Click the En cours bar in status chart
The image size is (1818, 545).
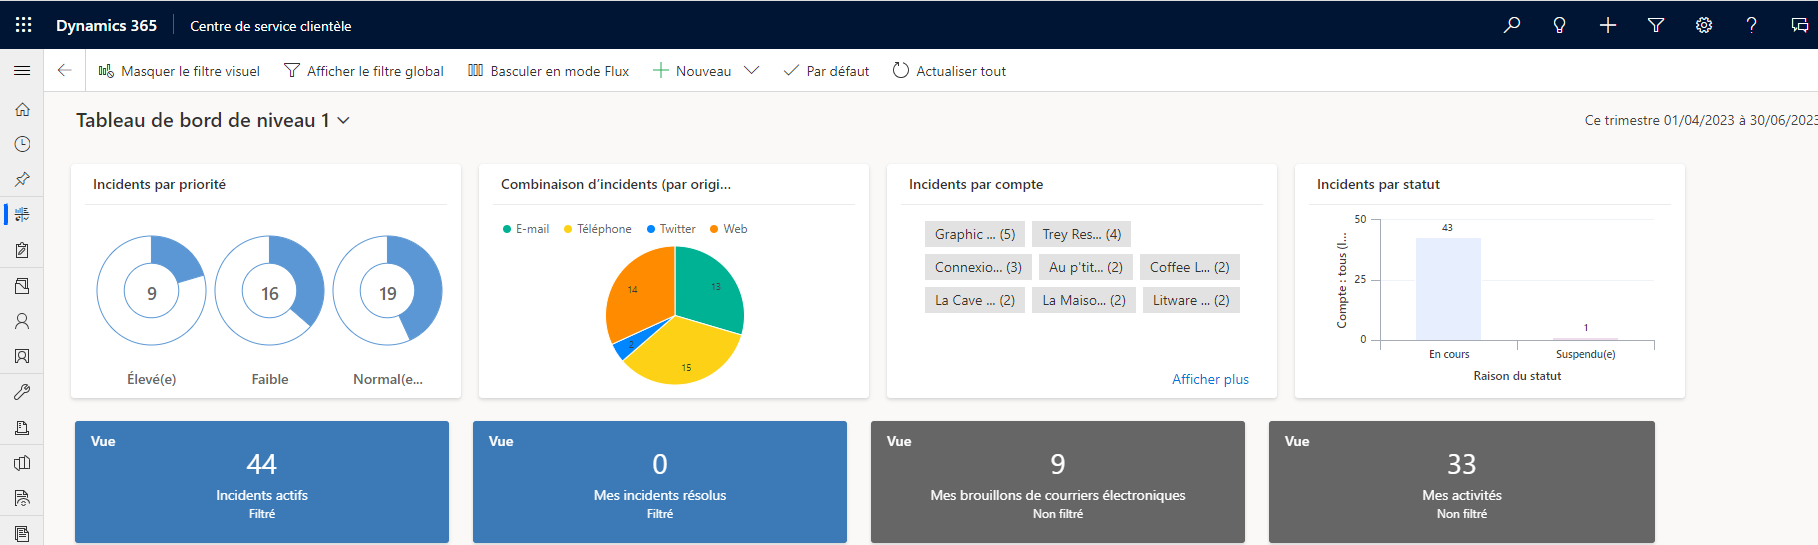click(x=1448, y=289)
